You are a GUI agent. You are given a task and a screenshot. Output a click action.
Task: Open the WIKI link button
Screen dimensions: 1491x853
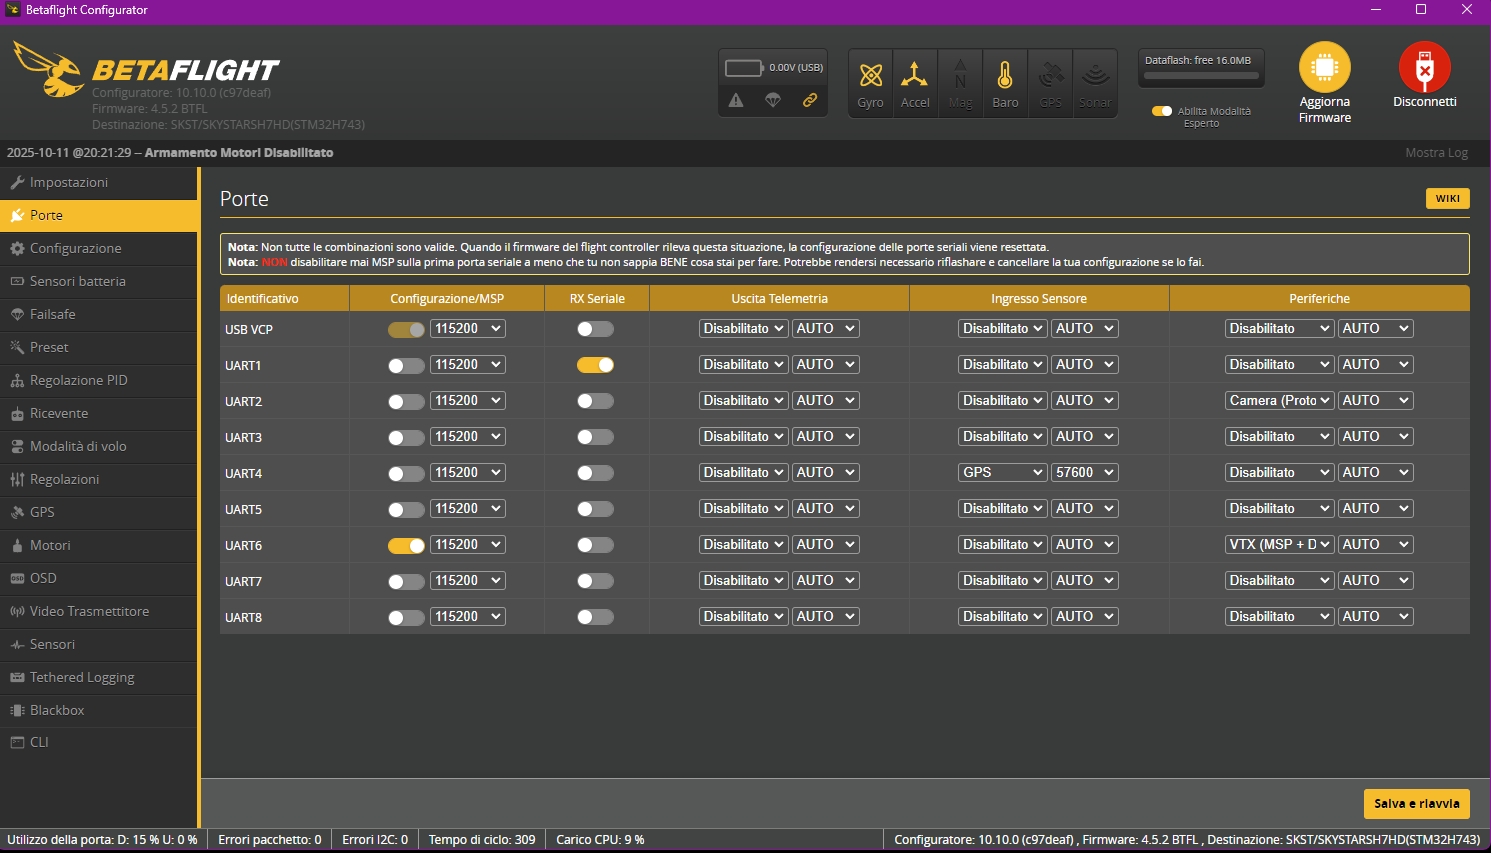[x=1447, y=198]
